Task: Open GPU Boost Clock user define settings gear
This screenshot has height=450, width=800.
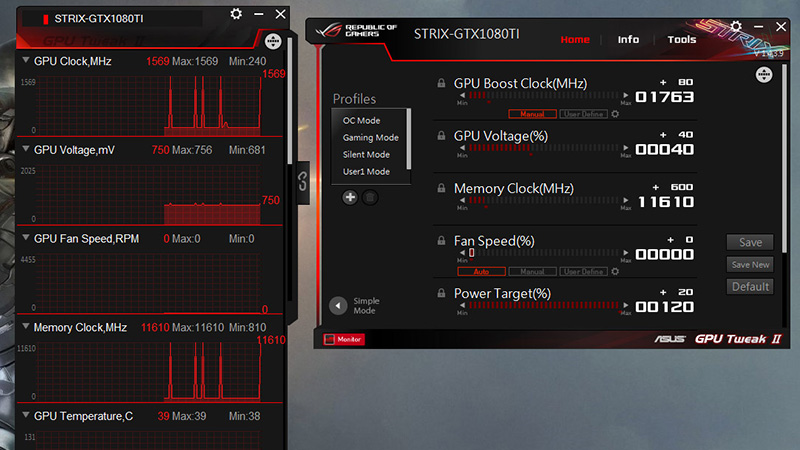Action: [615, 114]
